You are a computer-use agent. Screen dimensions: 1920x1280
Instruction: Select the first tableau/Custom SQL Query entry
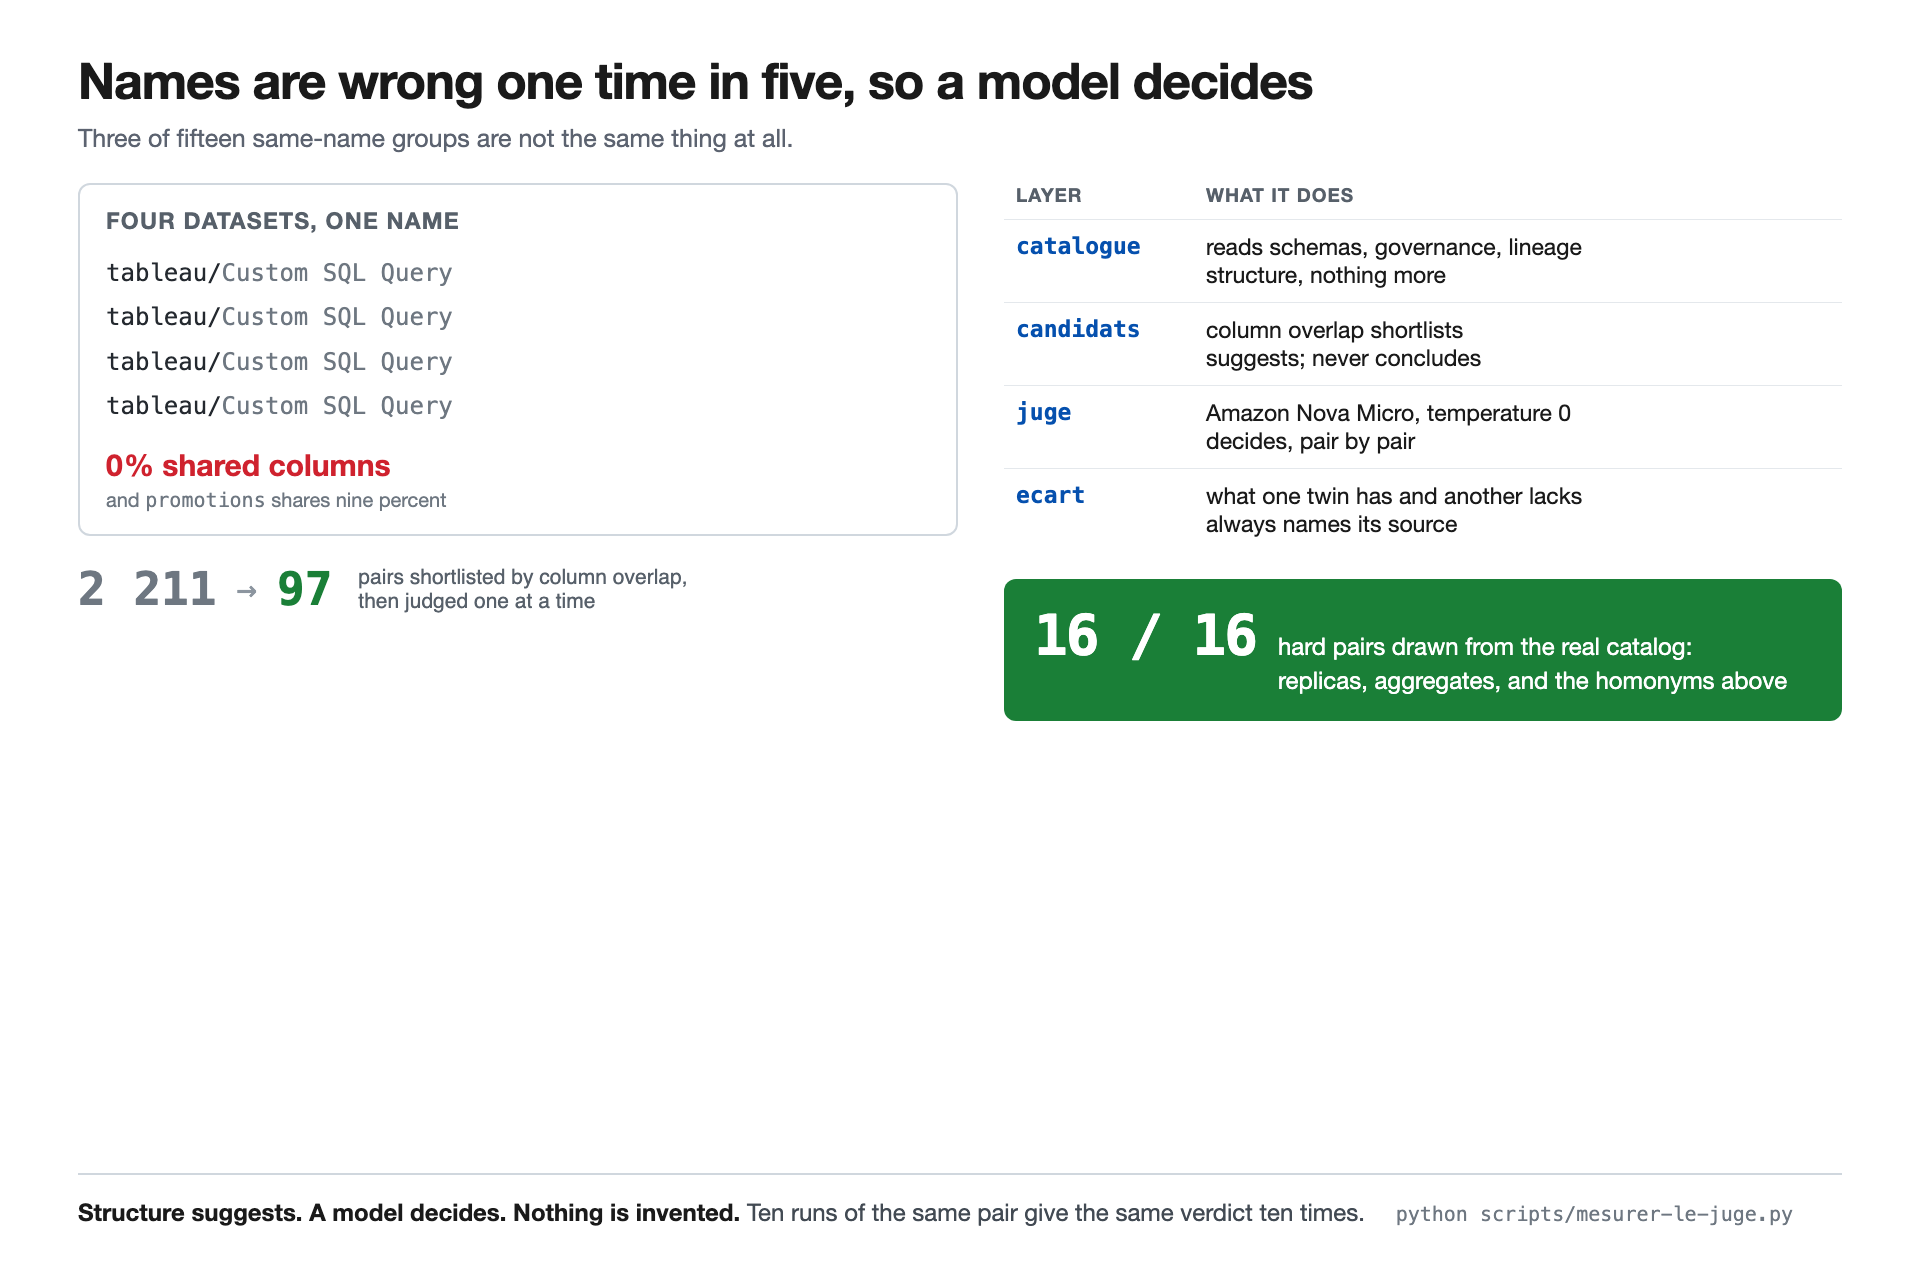(x=279, y=273)
